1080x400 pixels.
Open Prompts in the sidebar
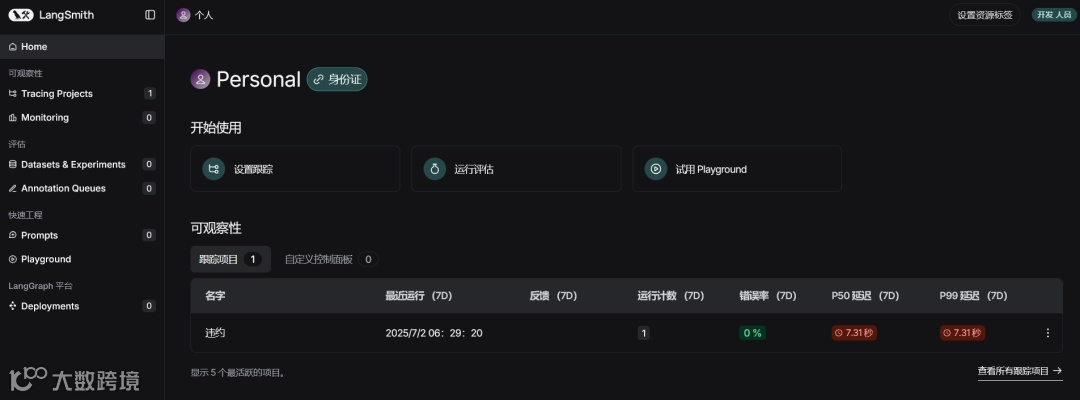pyautogui.click(x=82, y=235)
